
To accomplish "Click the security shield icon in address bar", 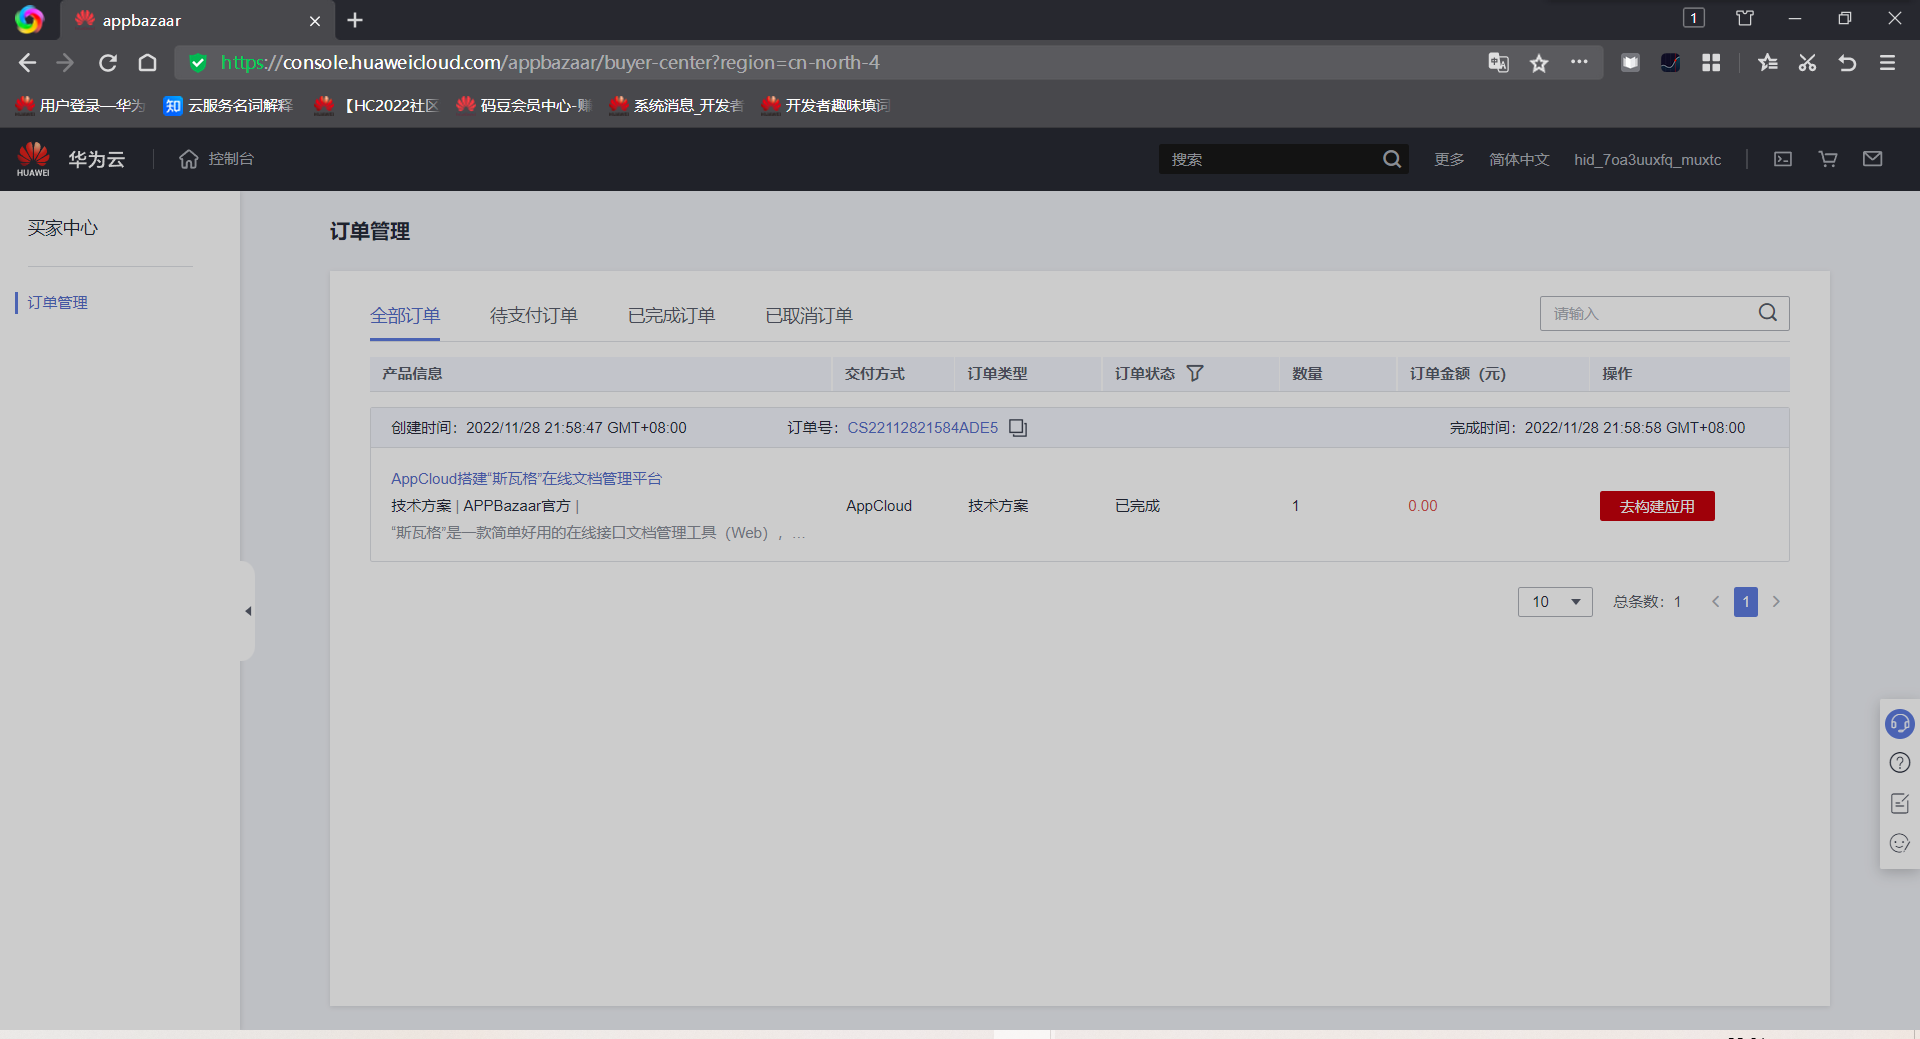I will [x=198, y=63].
